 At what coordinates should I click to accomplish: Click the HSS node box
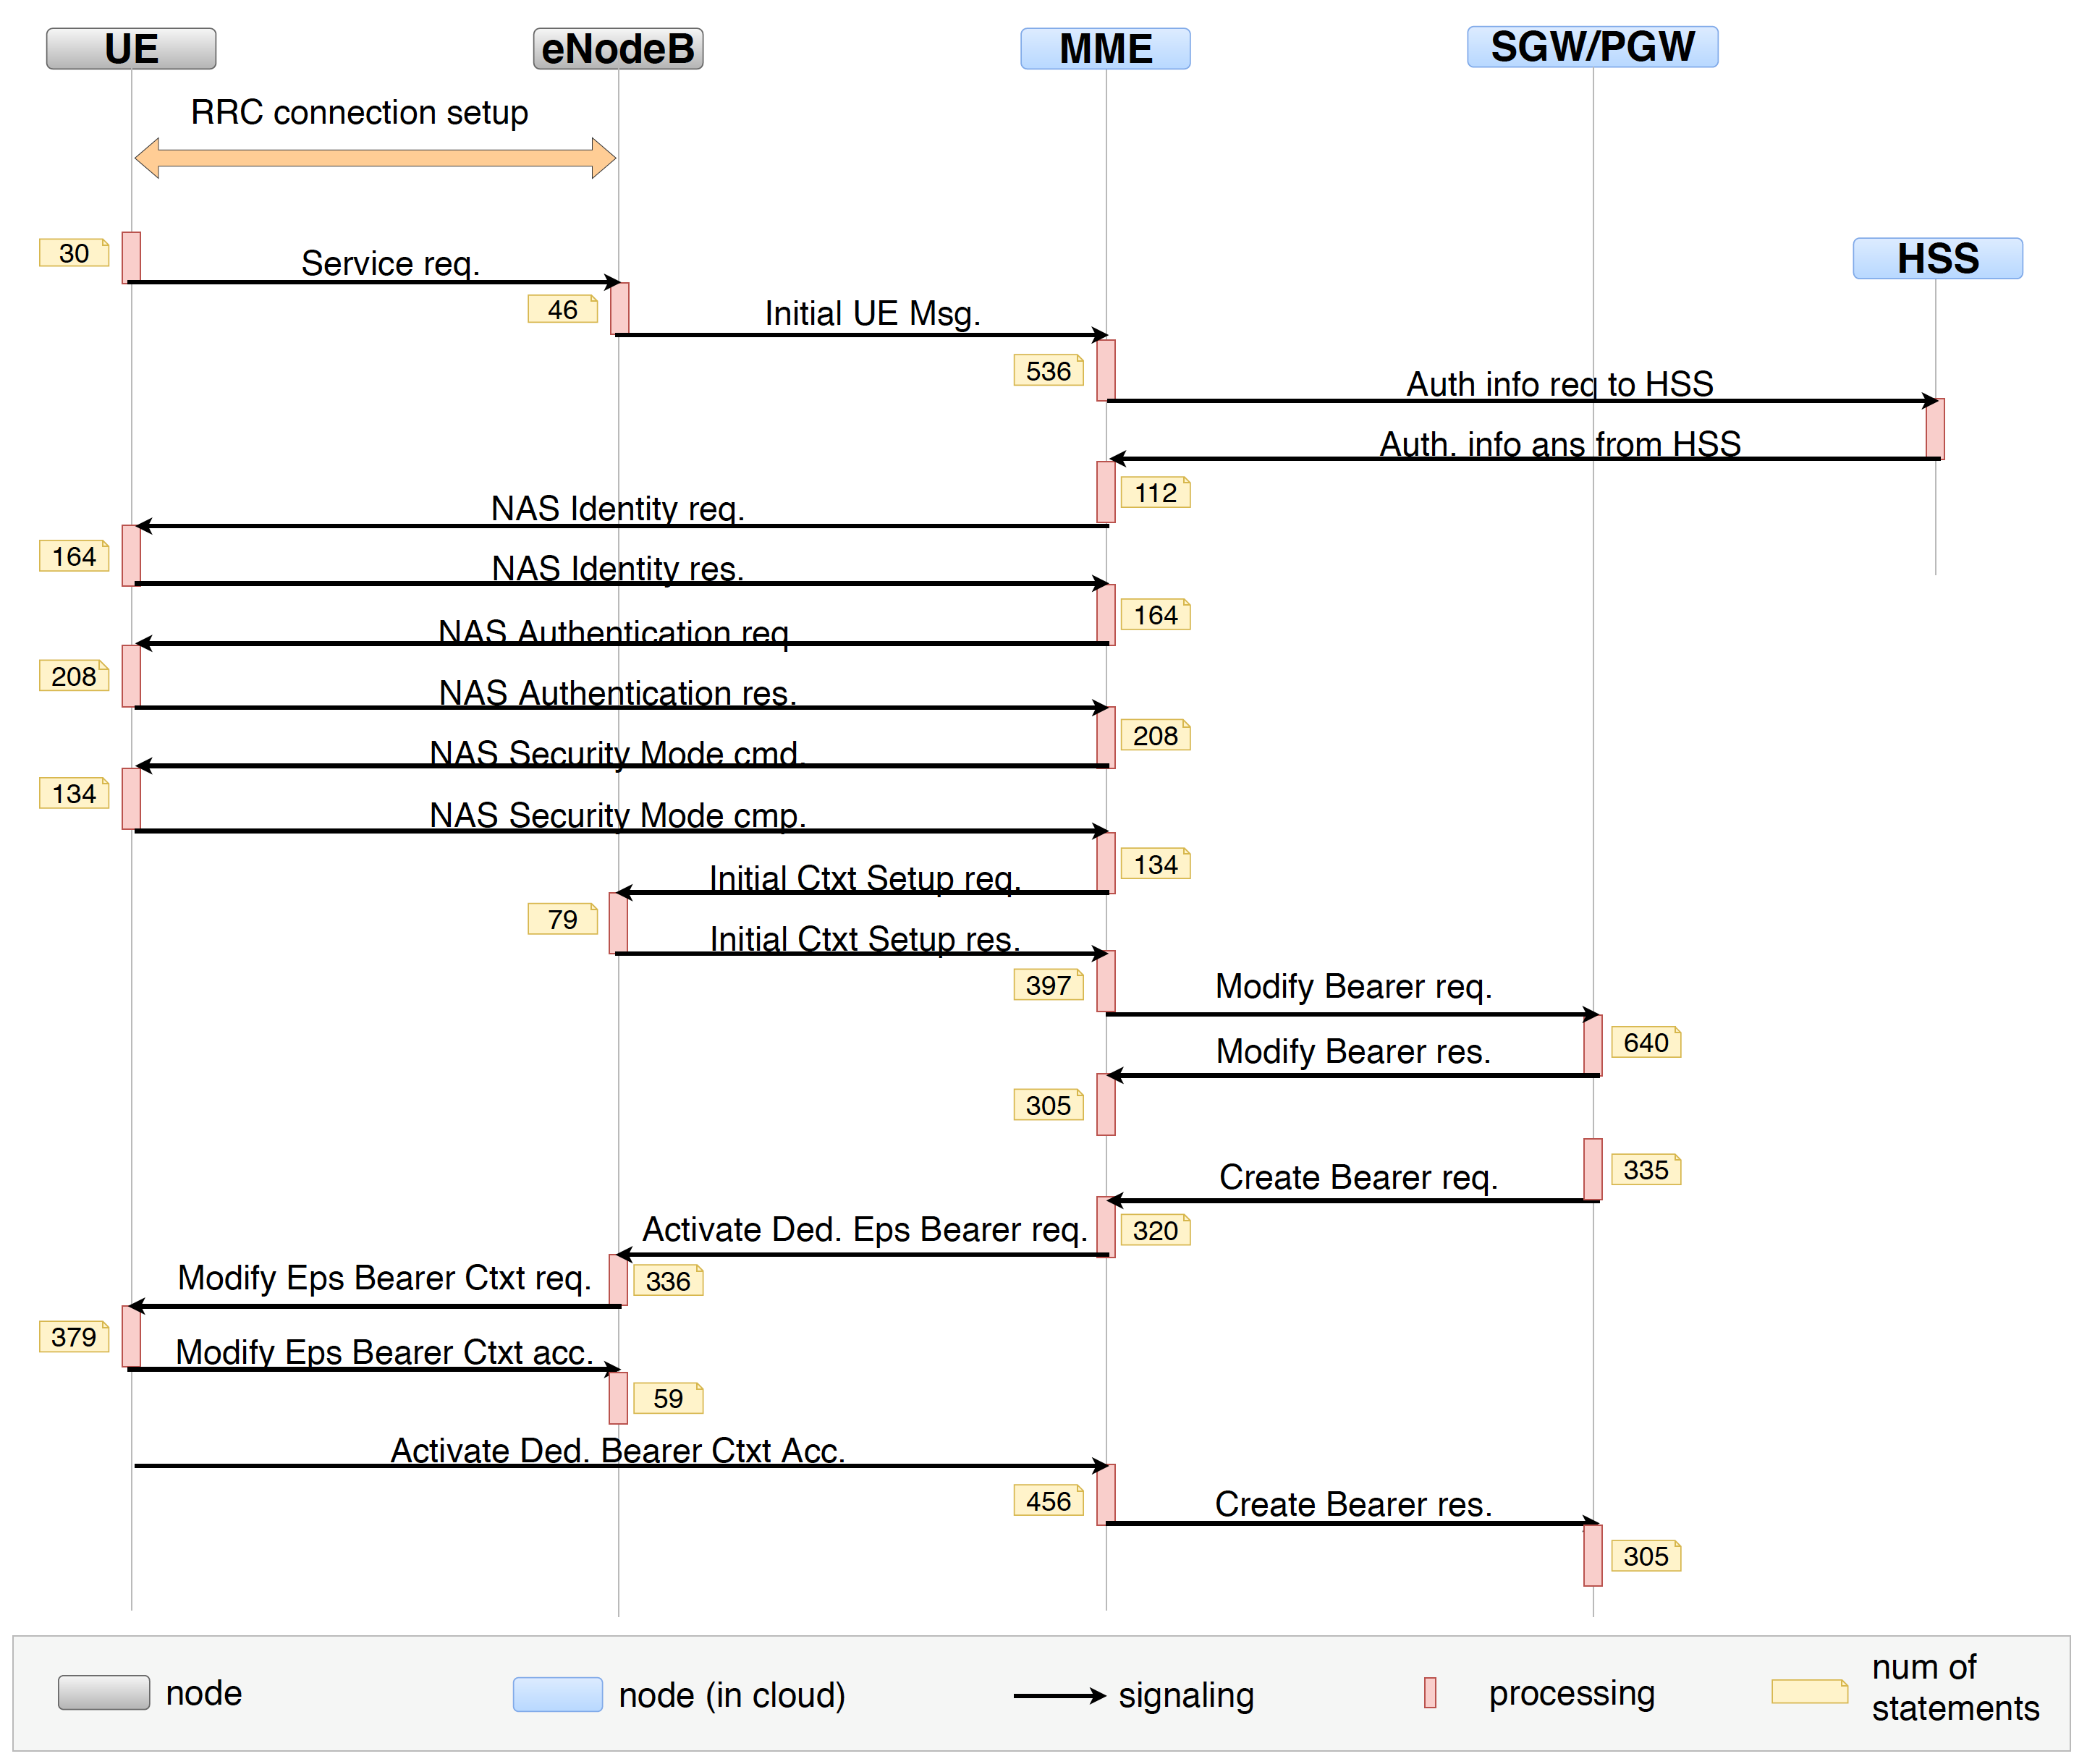click(1937, 258)
